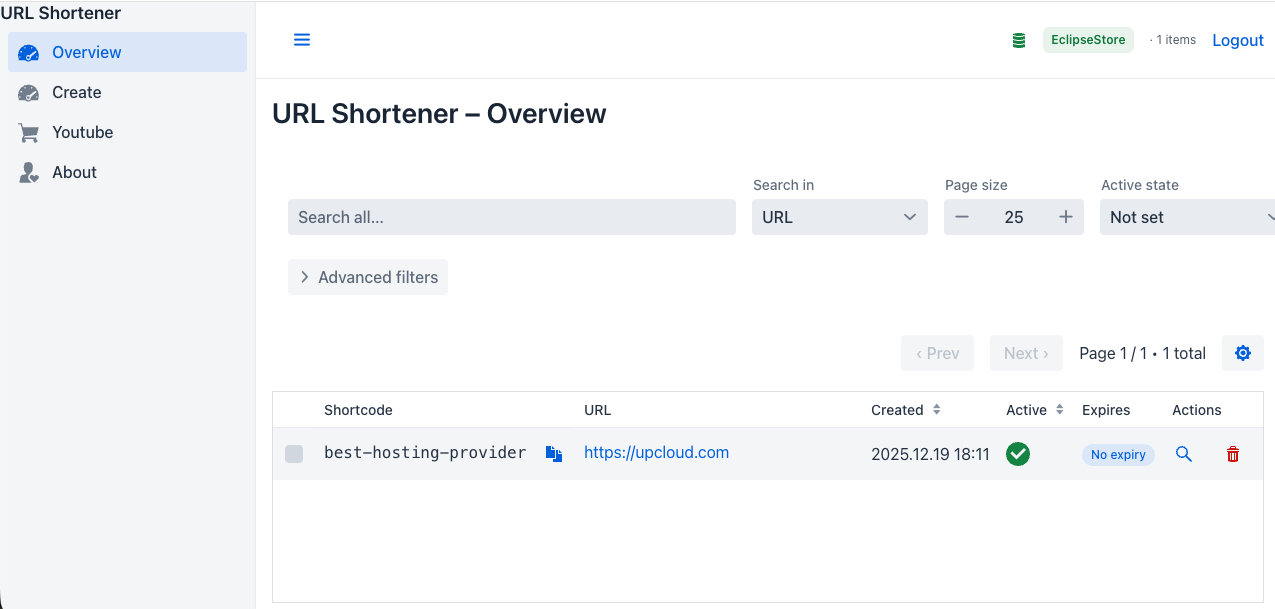The width and height of the screenshot is (1275, 609).
Task: Delete the best-hosting-provider entry
Action: pos(1233,454)
